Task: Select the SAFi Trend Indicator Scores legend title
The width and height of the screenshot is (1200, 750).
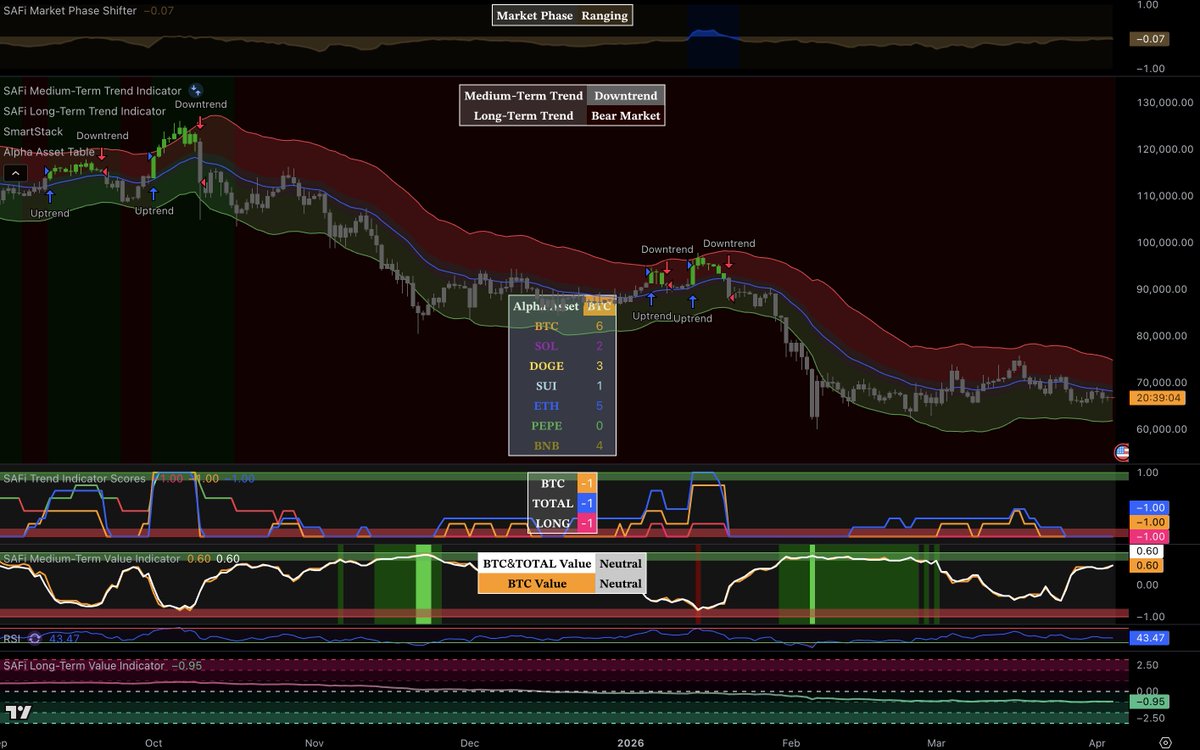Action: (75, 478)
